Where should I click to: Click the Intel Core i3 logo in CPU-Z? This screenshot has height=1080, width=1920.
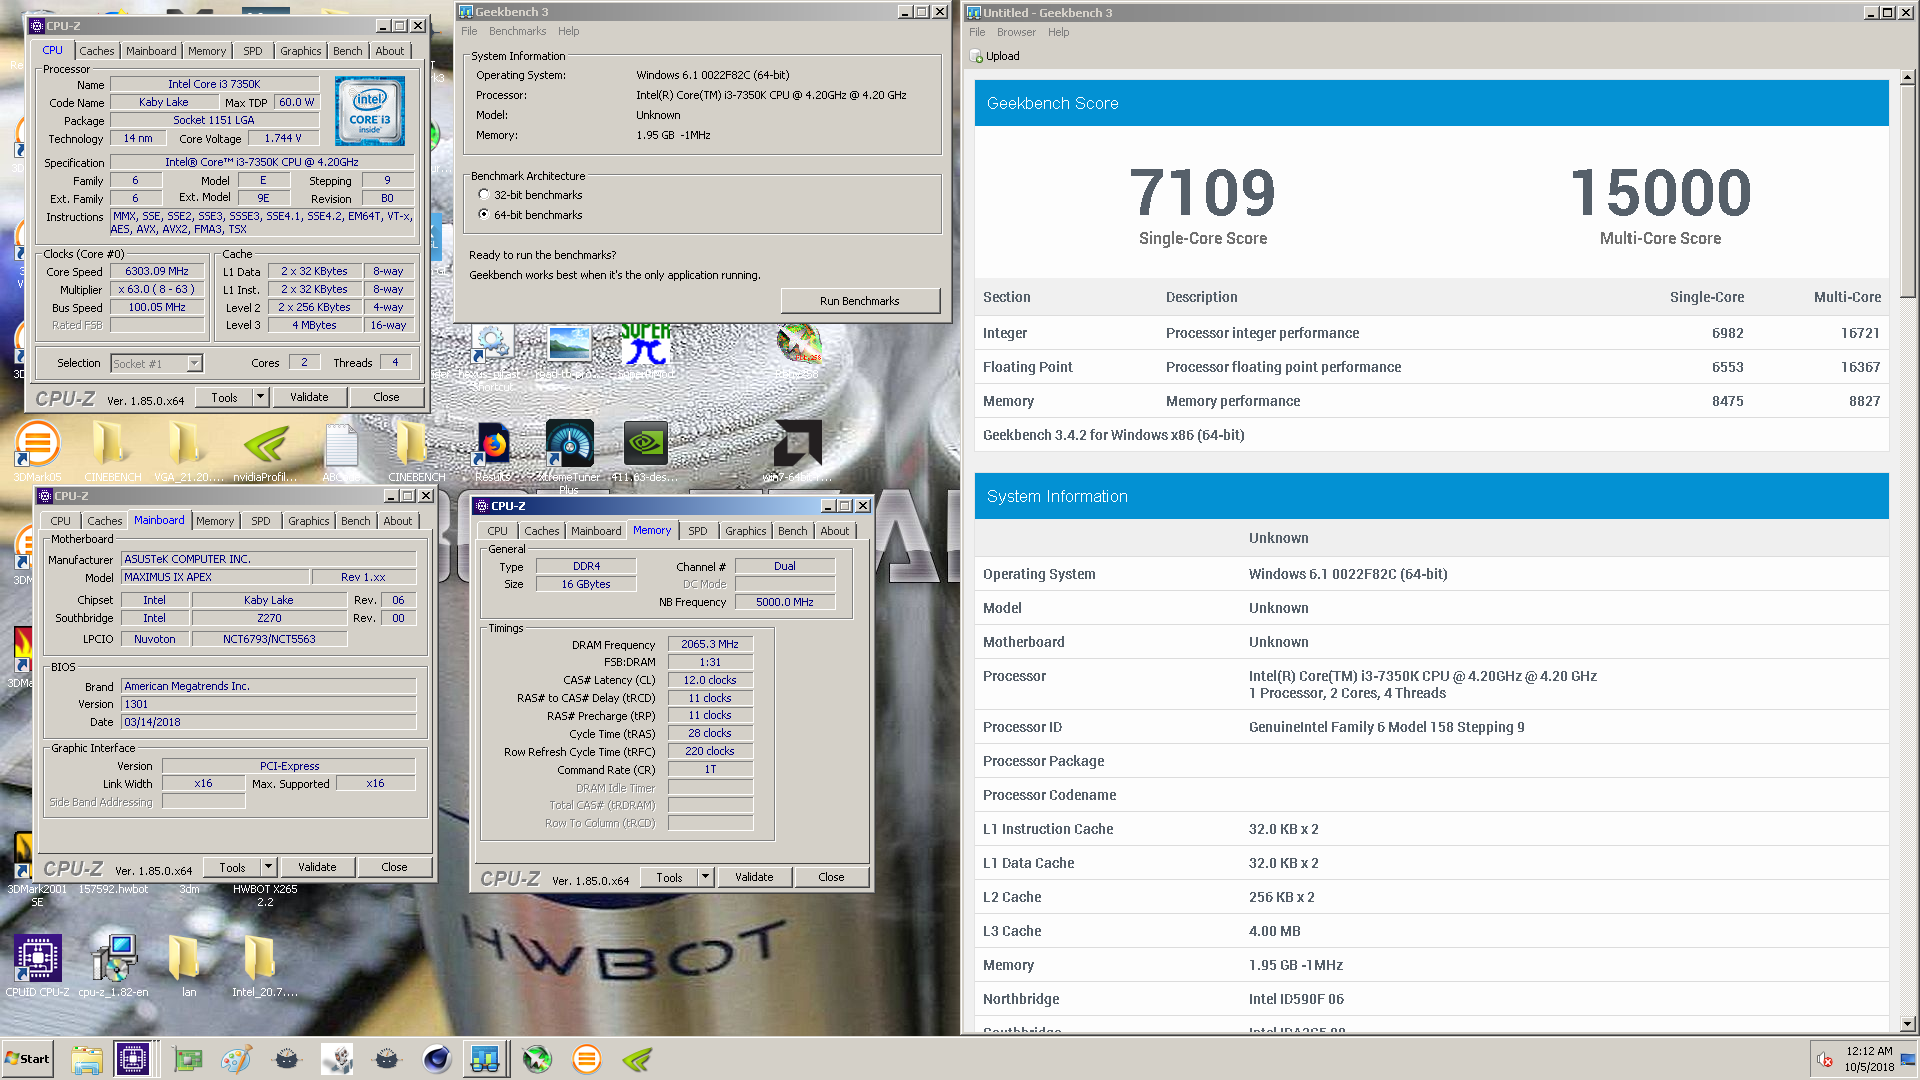click(x=370, y=111)
